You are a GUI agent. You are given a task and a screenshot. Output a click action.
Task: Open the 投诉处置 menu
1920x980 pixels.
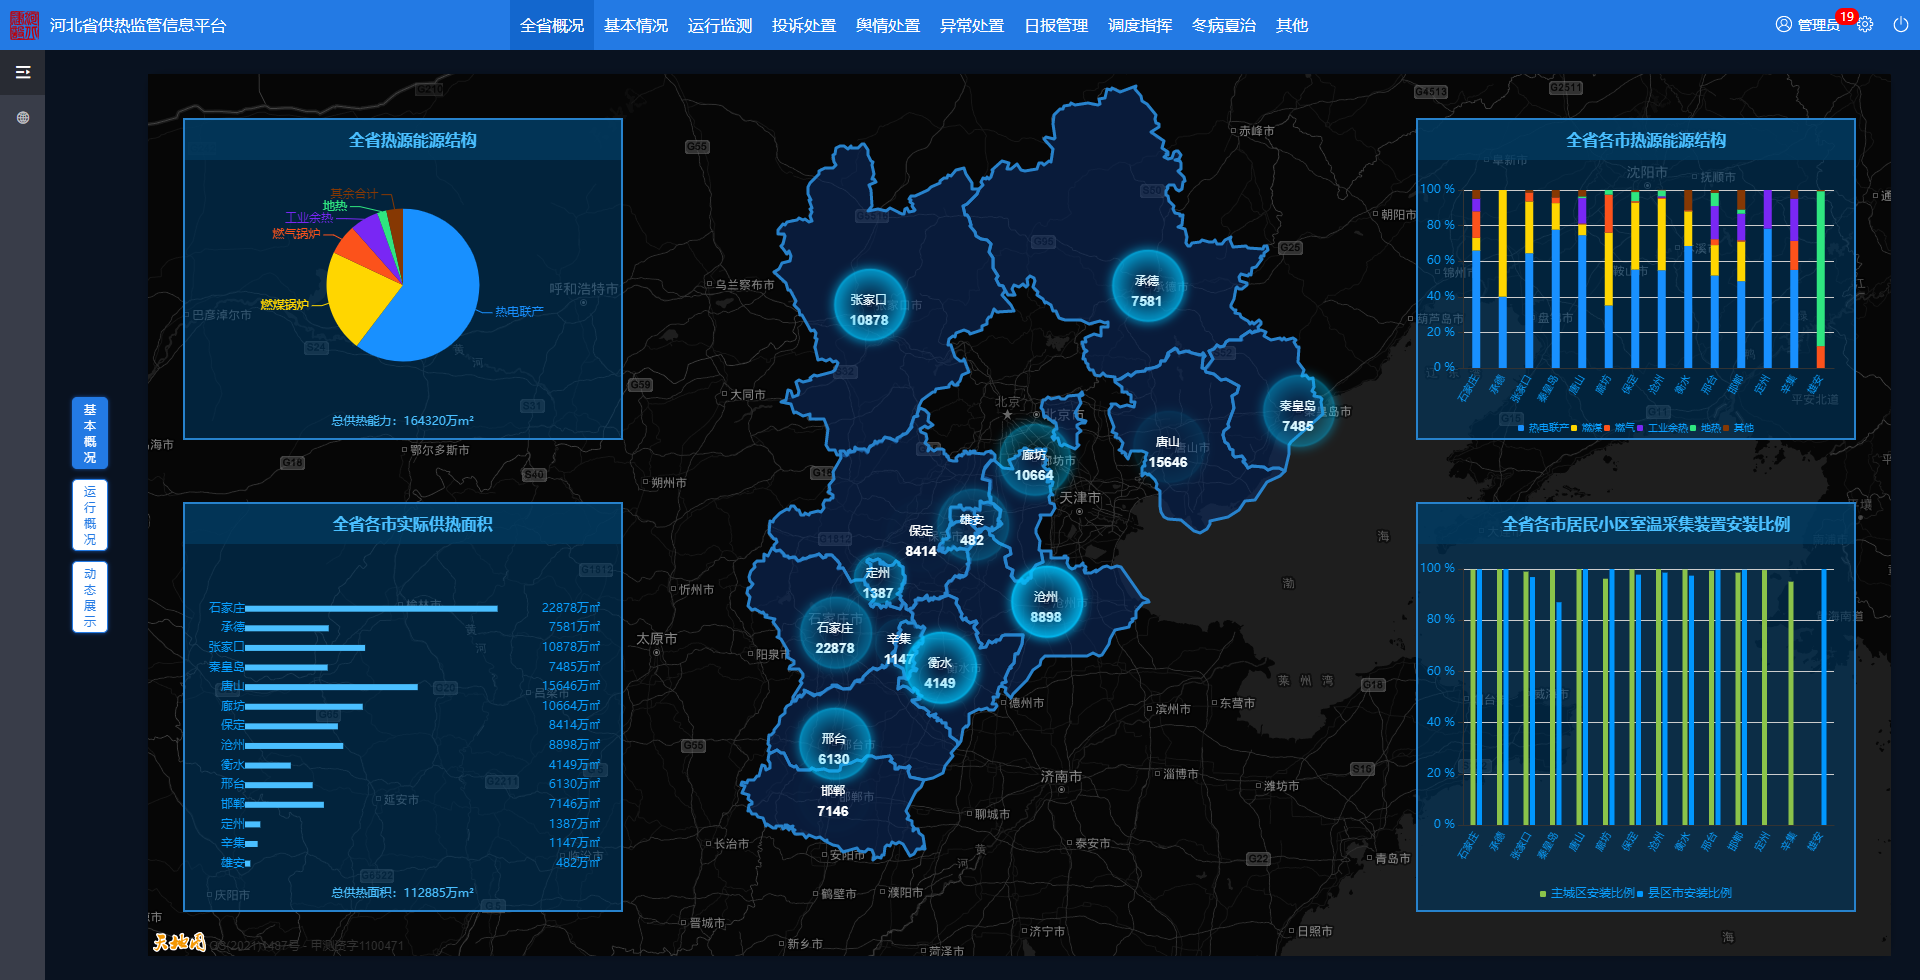[803, 25]
